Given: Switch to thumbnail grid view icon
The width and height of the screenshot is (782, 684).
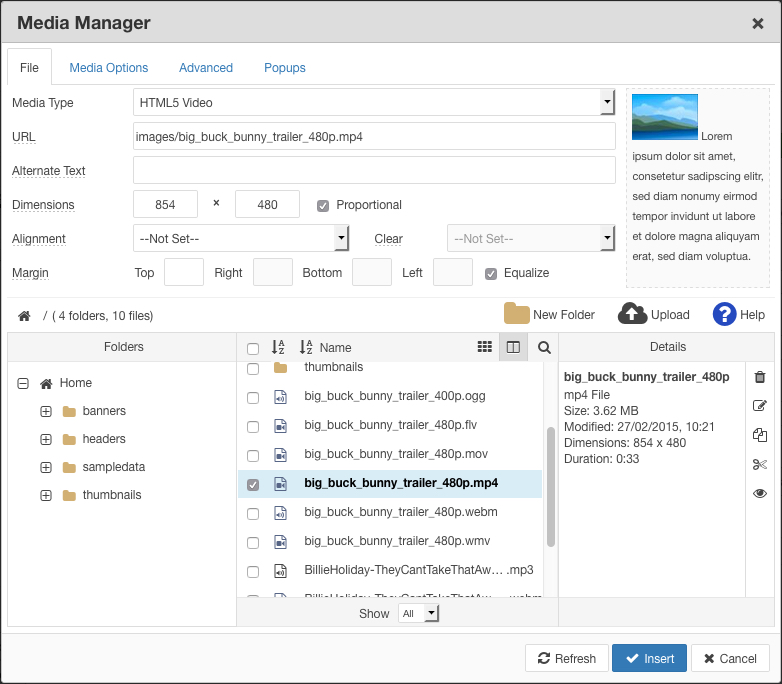Looking at the screenshot, I should pos(485,347).
